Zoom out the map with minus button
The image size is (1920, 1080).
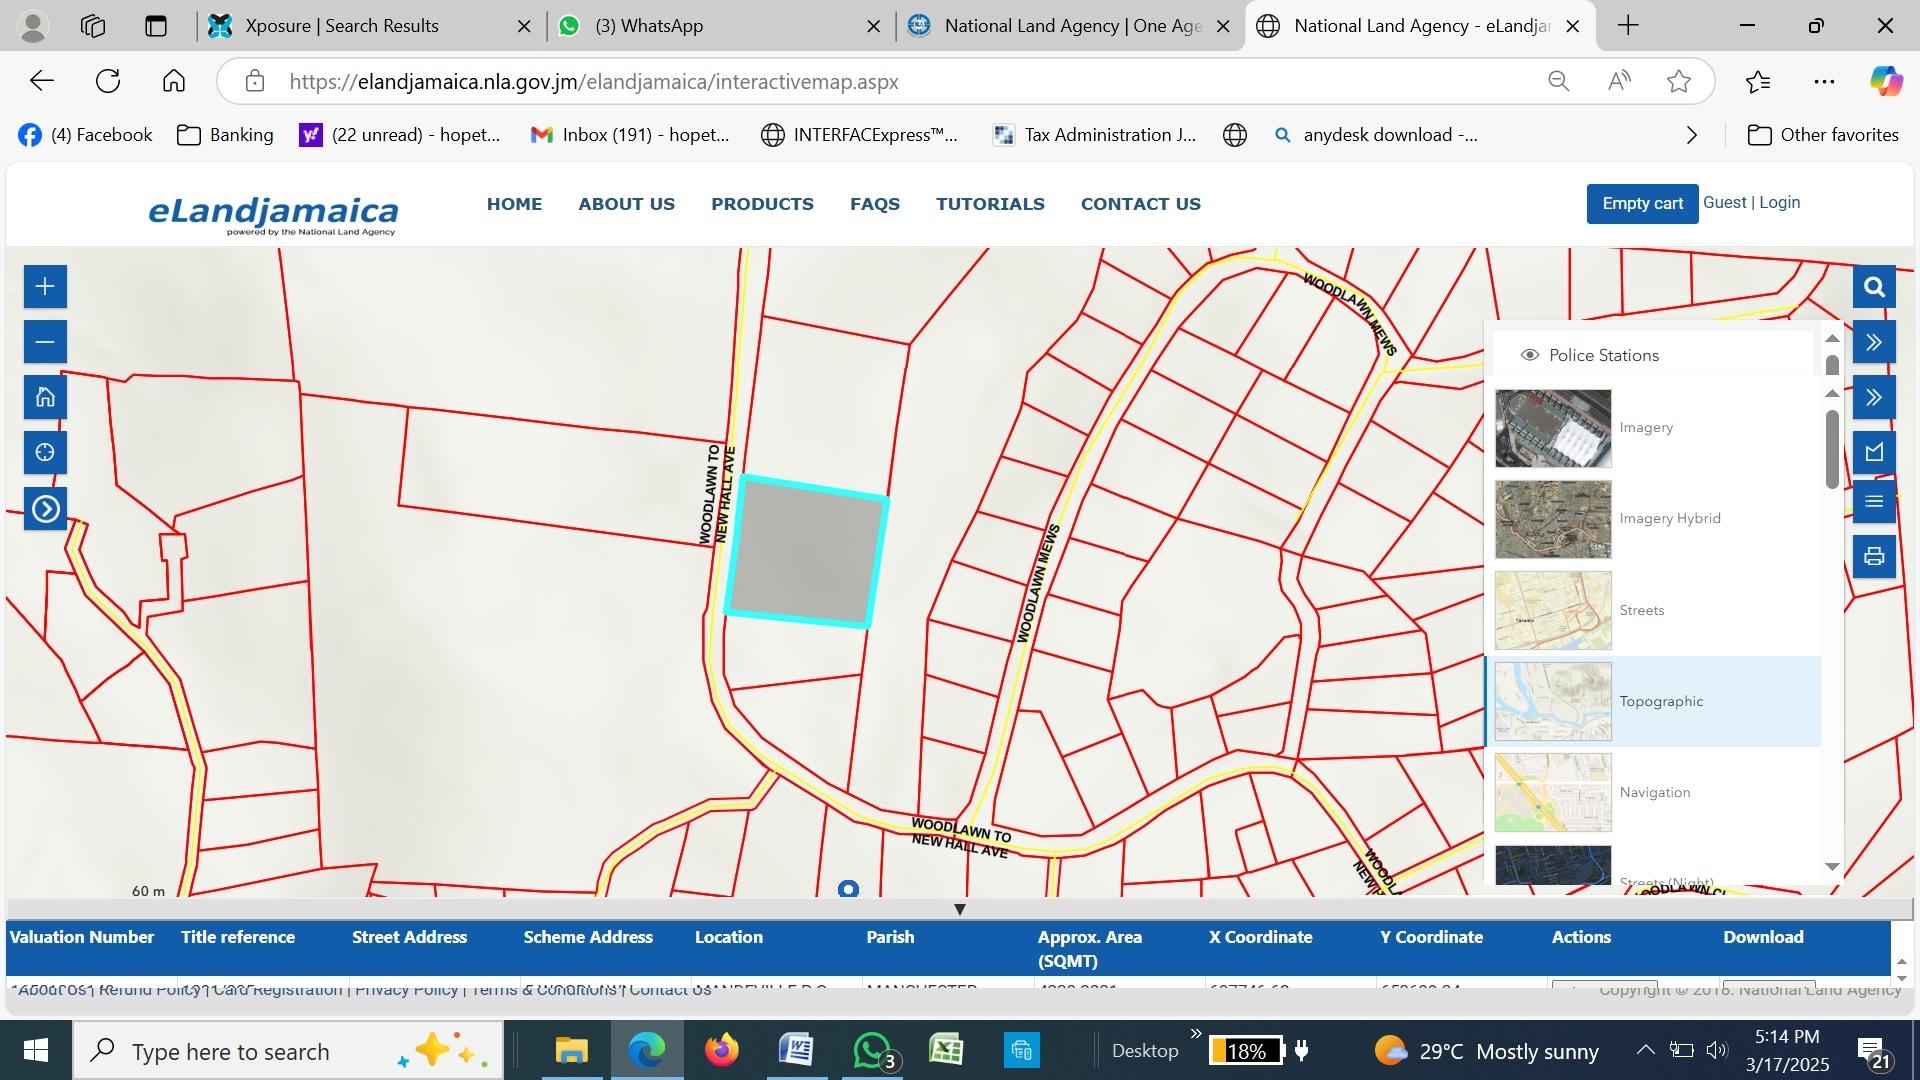(45, 342)
